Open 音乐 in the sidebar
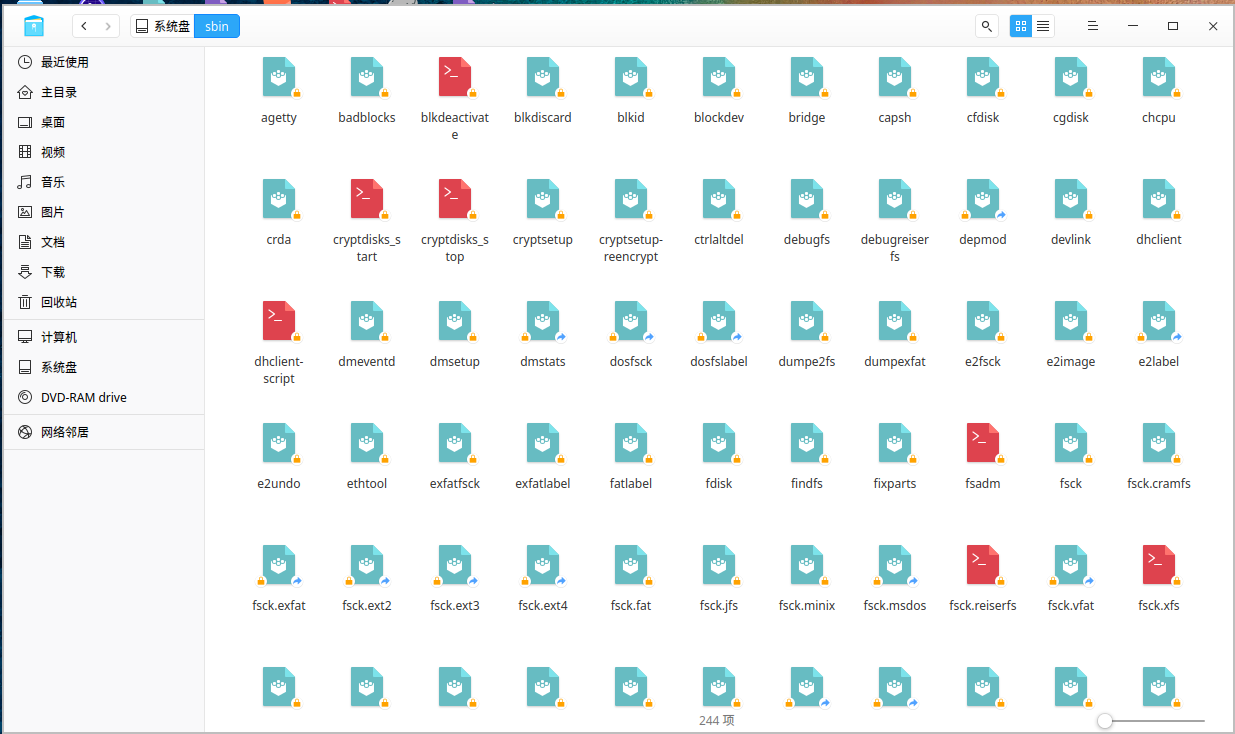This screenshot has height=734, width=1235. coord(104,182)
